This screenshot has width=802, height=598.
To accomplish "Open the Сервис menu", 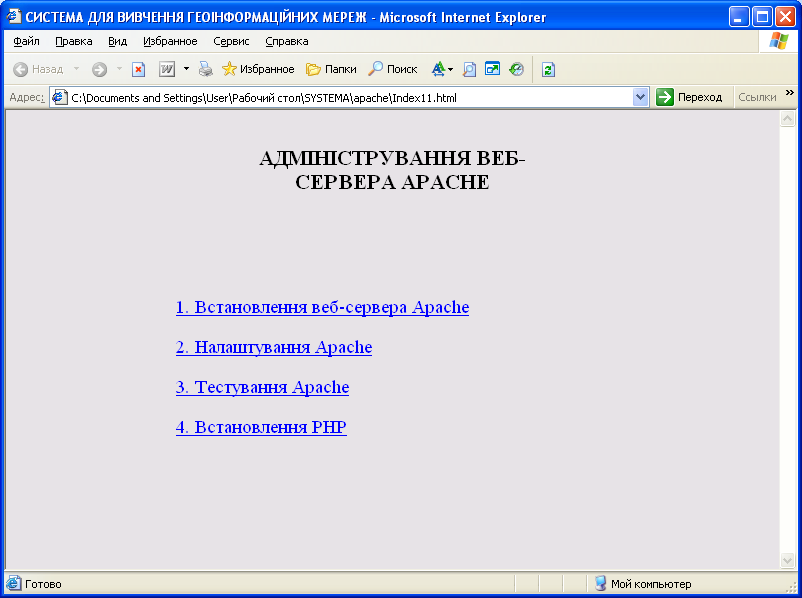I will (x=231, y=41).
